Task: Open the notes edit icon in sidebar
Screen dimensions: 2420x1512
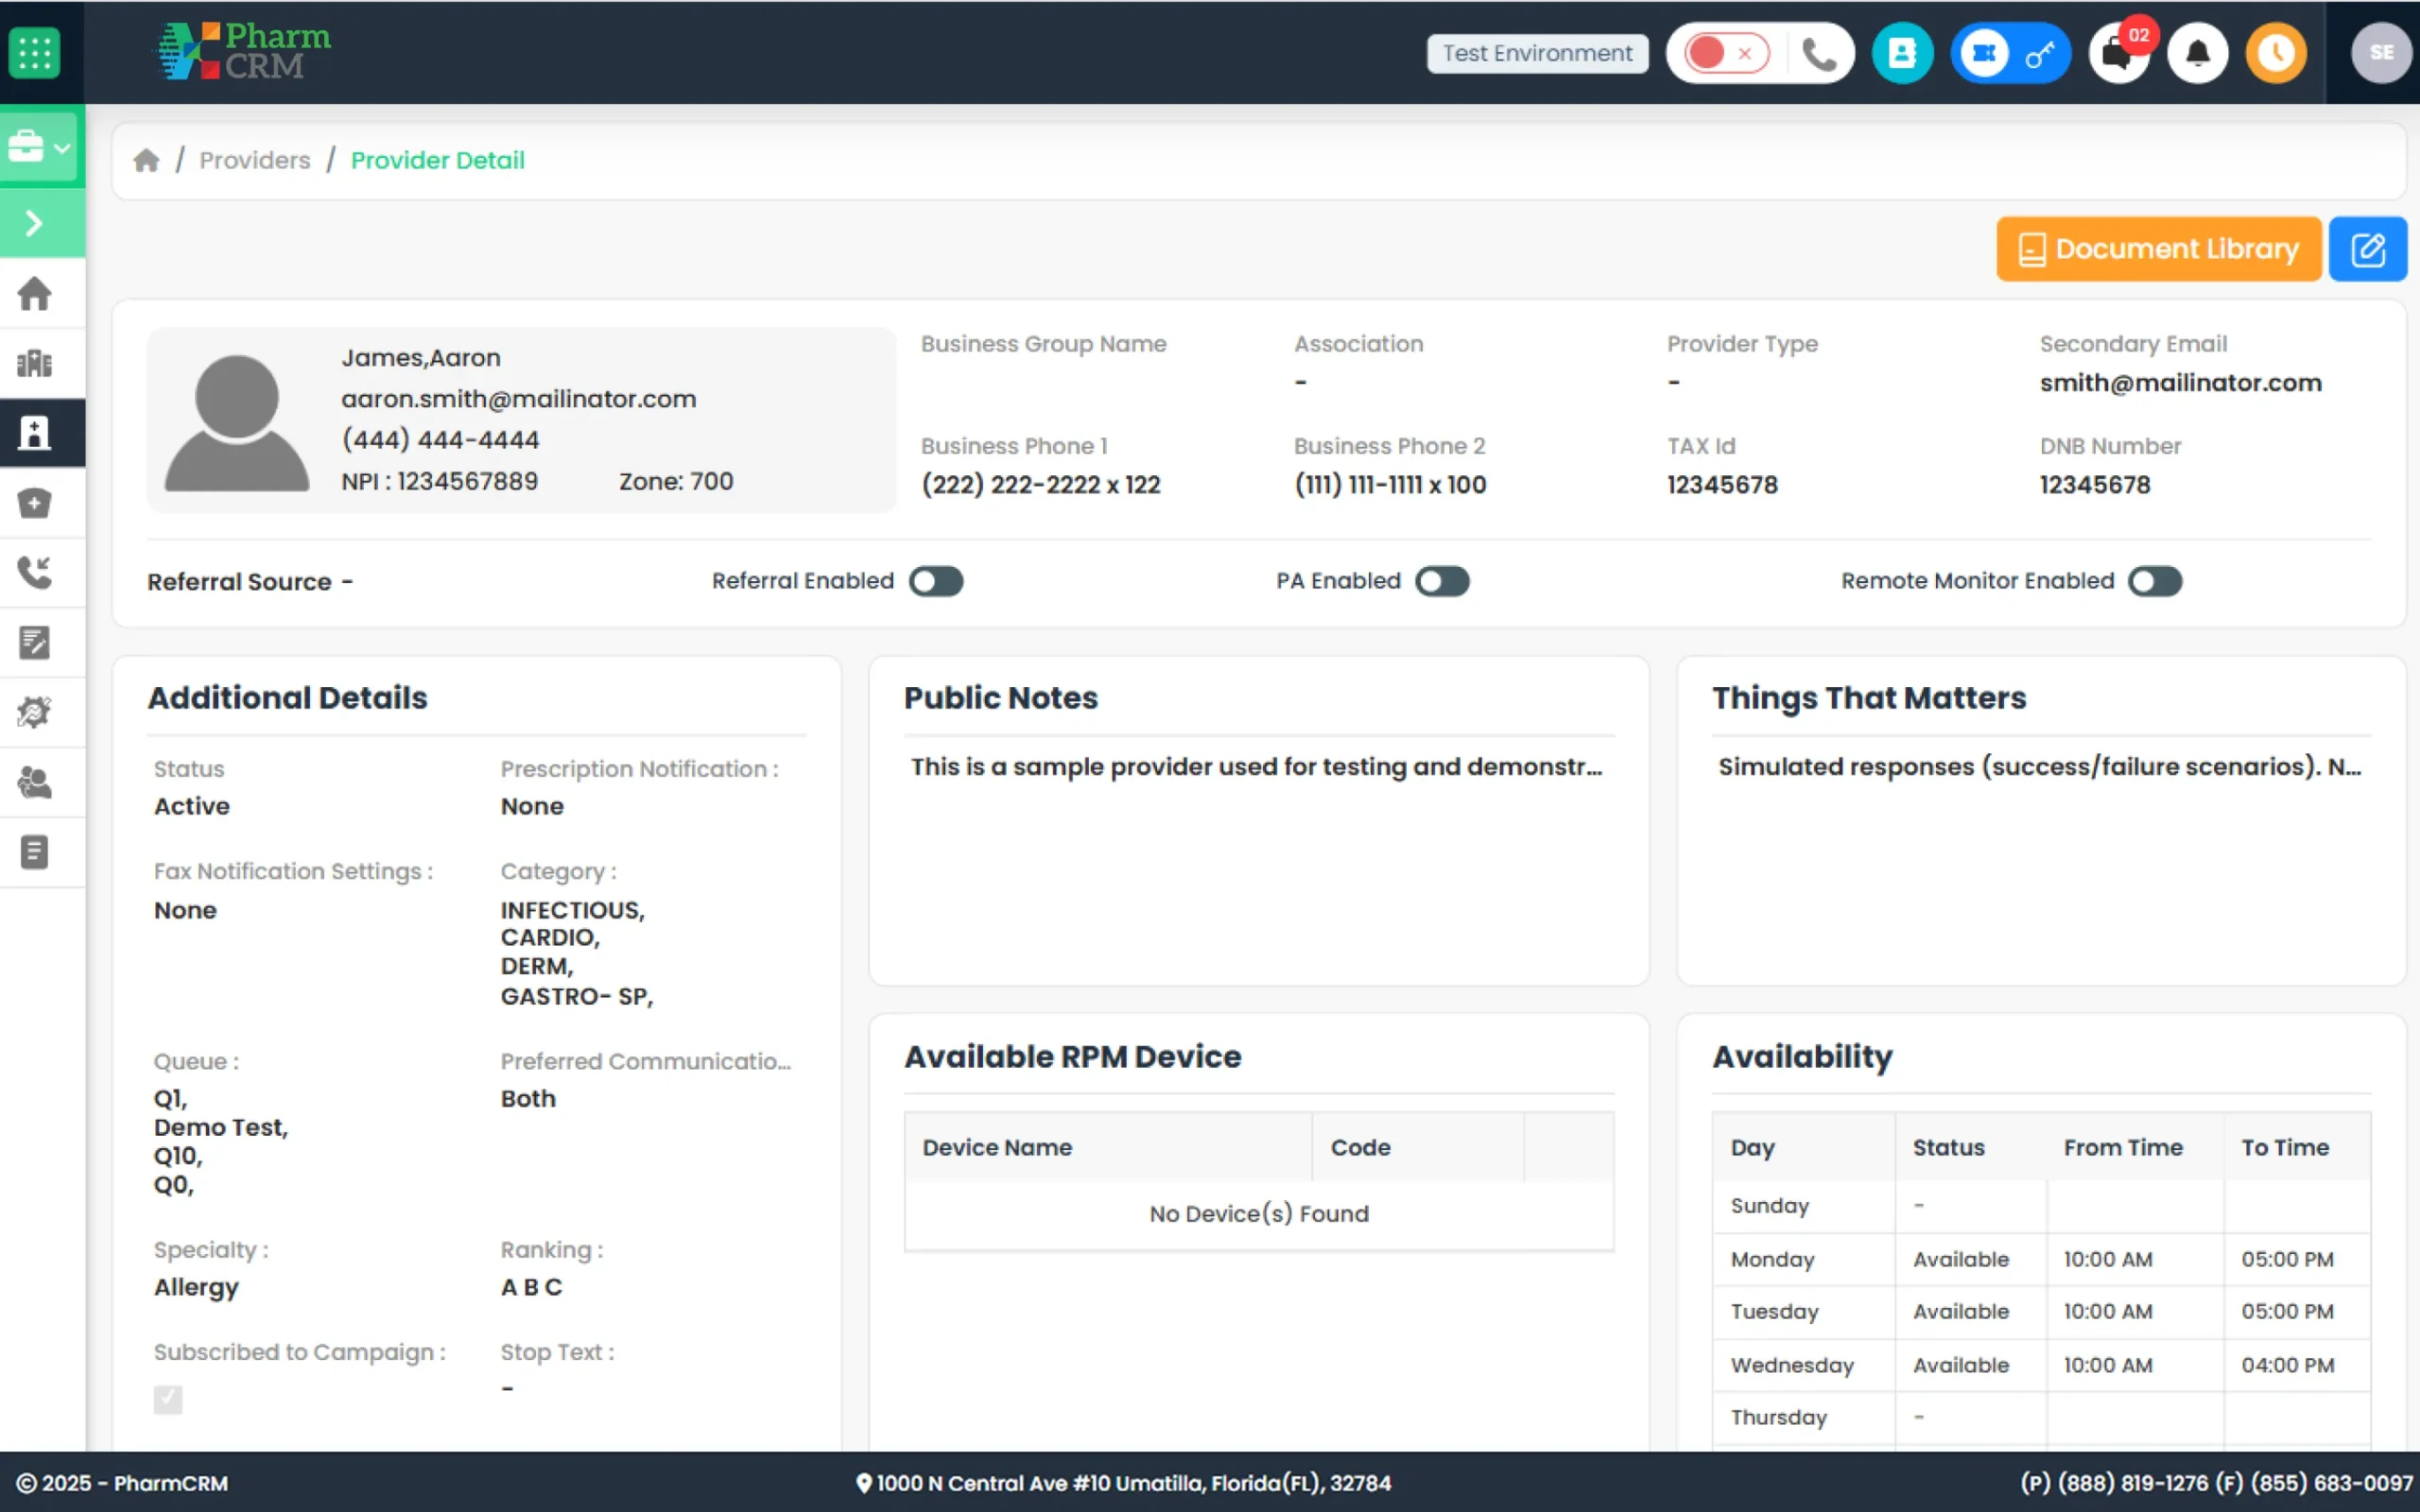Action: click(34, 643)
